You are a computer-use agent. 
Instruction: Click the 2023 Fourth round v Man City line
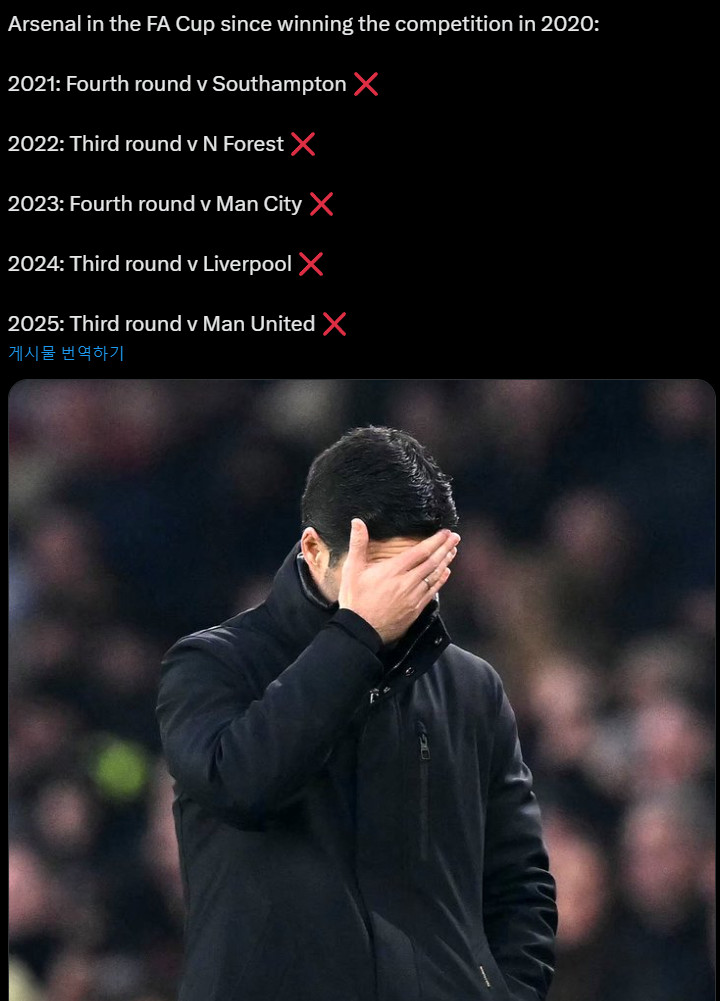(x=170, y=204)
